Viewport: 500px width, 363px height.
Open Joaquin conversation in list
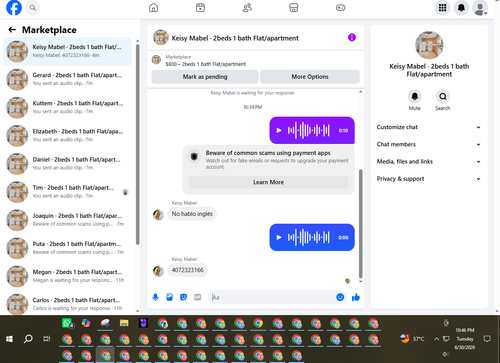[x=68, y=220]
